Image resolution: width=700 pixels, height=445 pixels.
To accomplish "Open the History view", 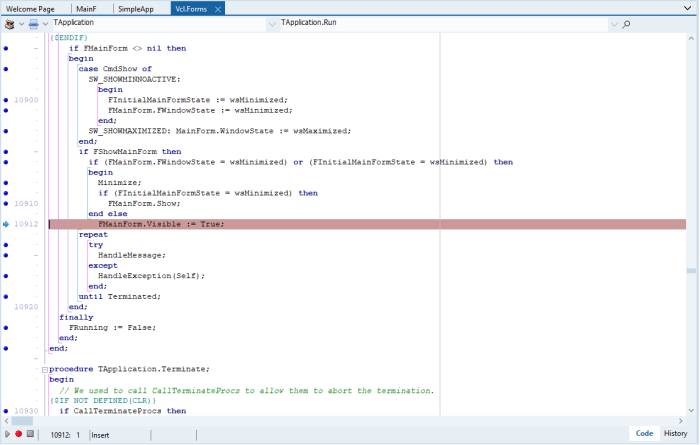I will click(x=675, y=433).
